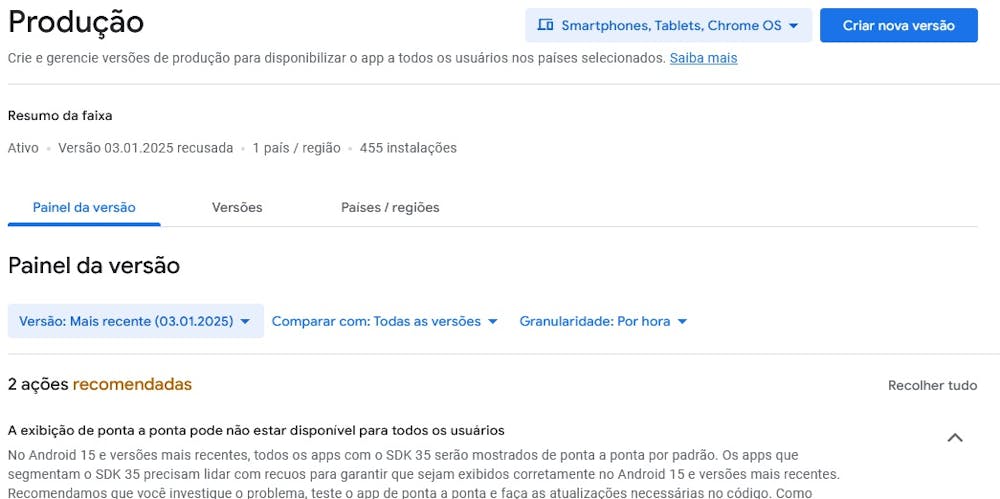Click the arrow on the Versão filter chip

coord(245,322)
